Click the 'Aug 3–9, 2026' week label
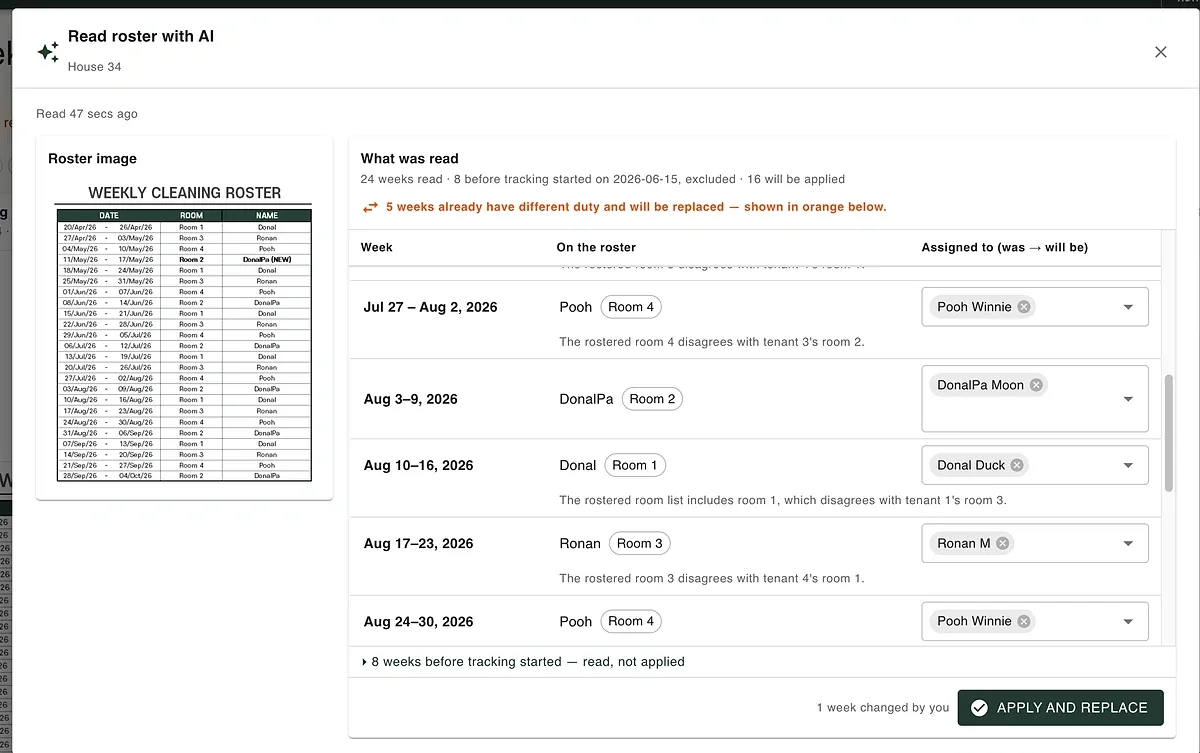Image resolution: width=1200 pixels, height=753 pixels. point(411,399)
